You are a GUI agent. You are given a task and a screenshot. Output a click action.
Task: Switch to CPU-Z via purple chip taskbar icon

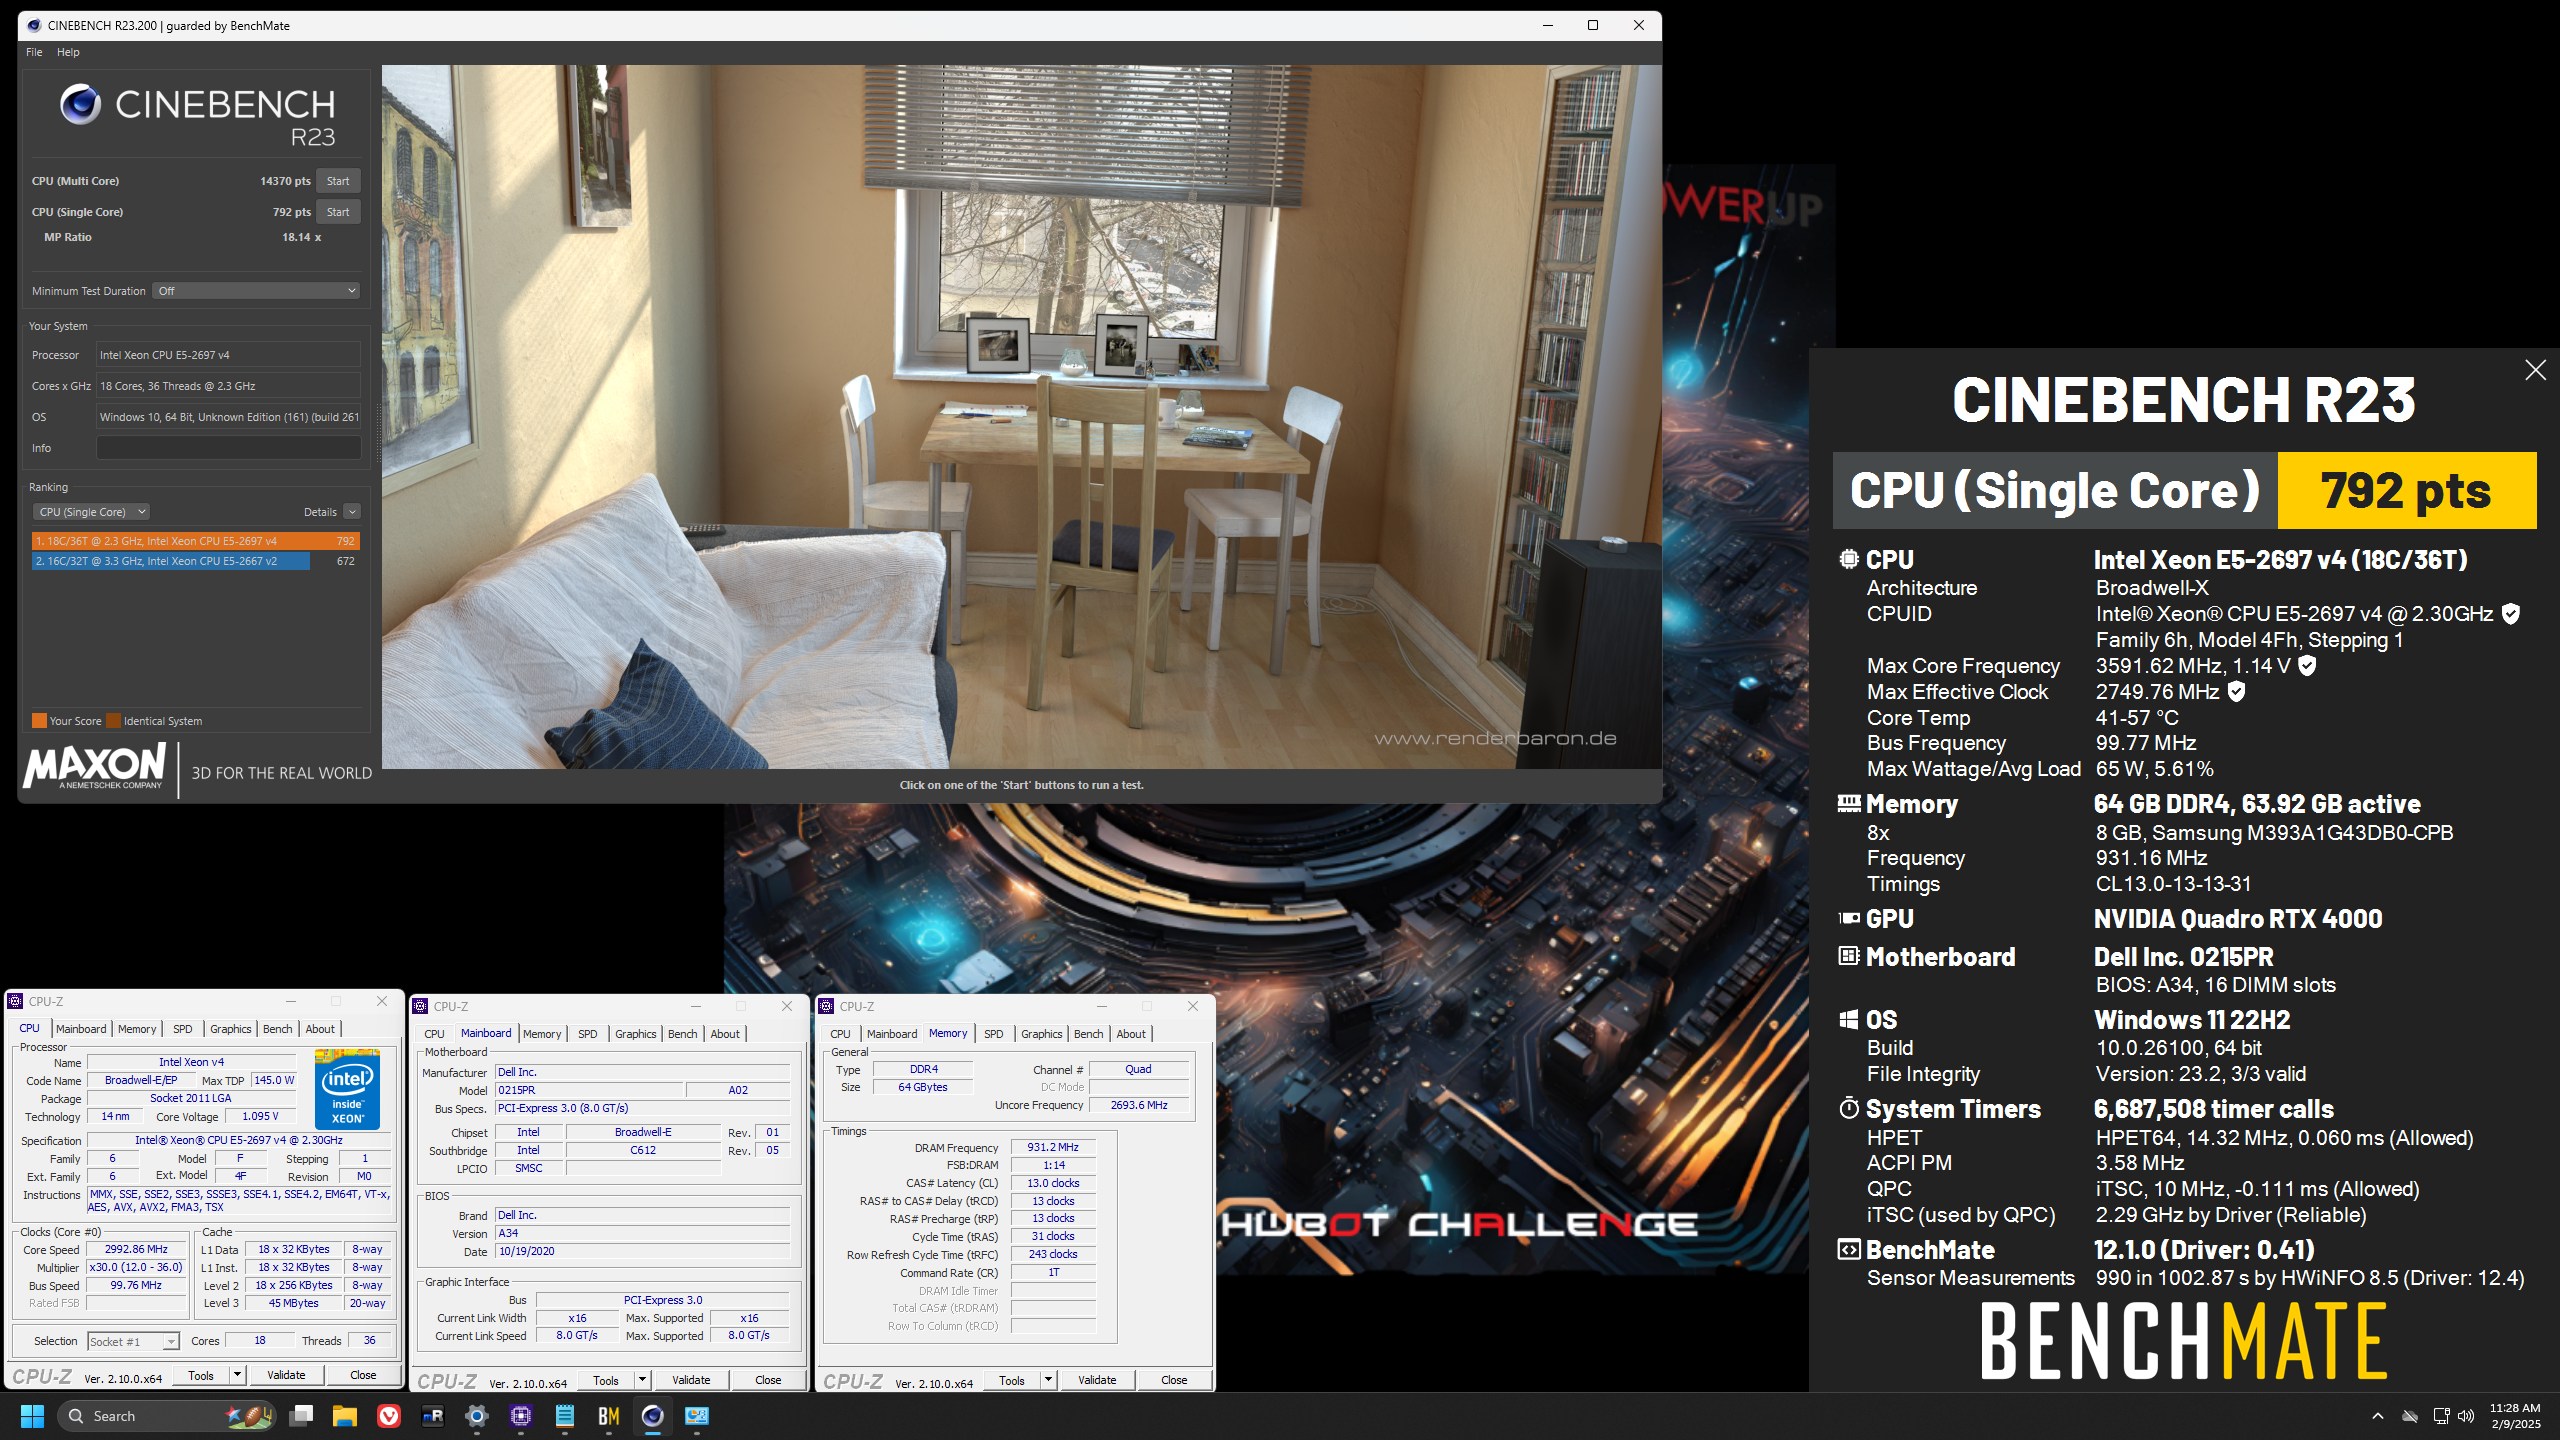point(521,1416)
